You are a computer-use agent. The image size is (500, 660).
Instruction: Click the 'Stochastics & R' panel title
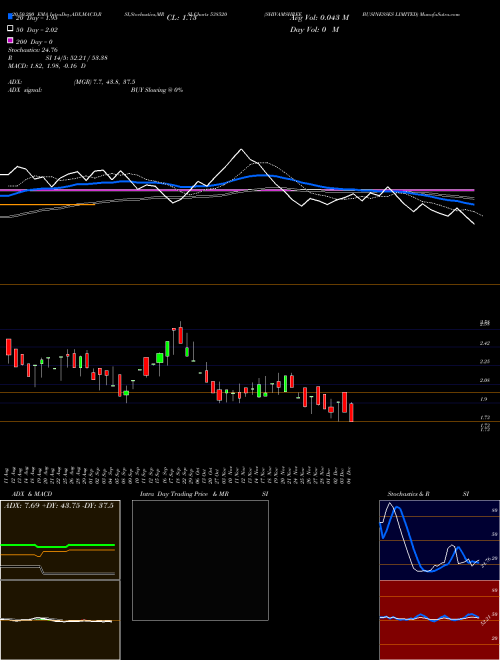click(409, 494)
